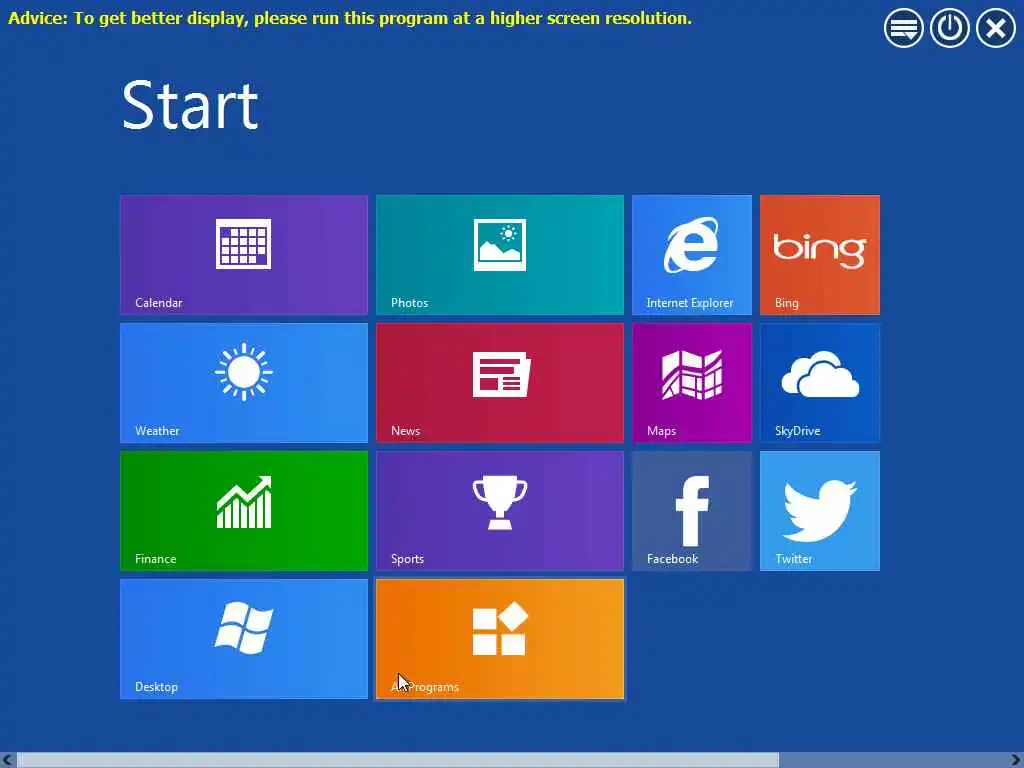
Task: Open the Bing tile
Action: click(x=820, y=255)
